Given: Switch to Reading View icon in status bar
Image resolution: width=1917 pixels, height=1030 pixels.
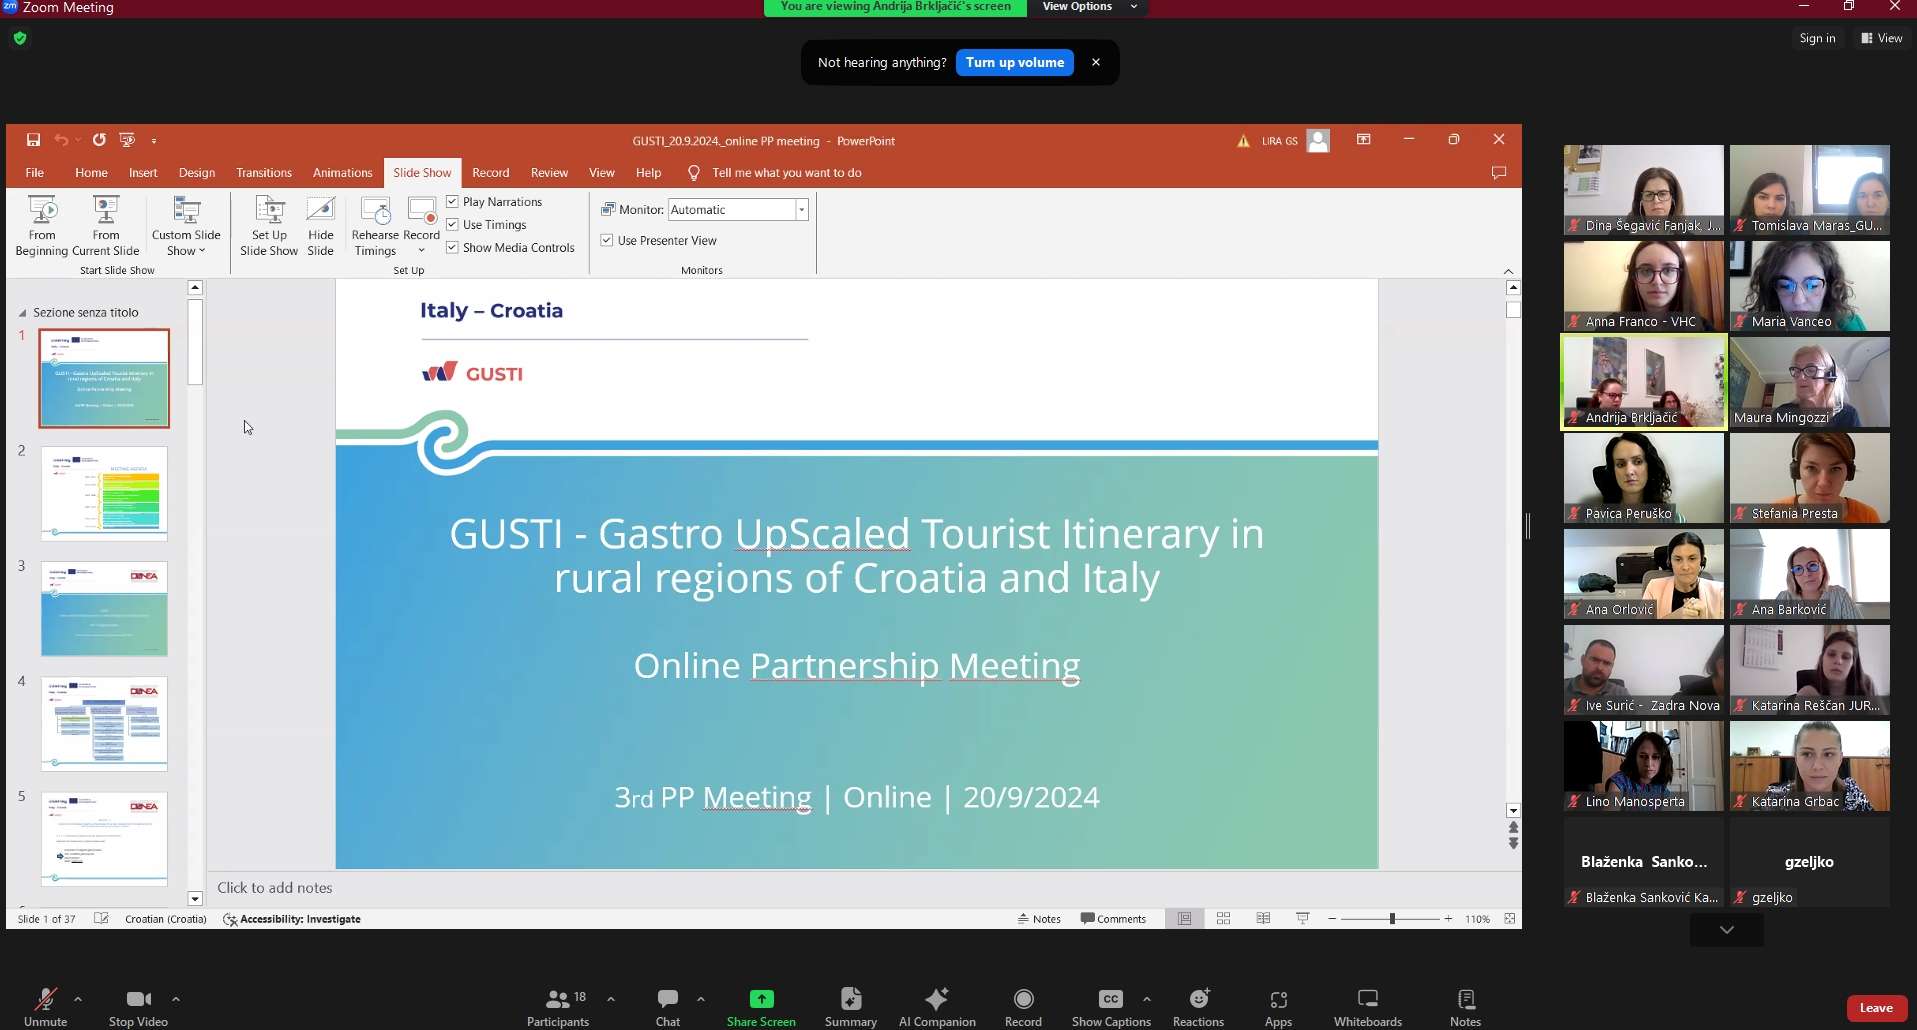Looking at the screenshot, I should (1263, 918).
